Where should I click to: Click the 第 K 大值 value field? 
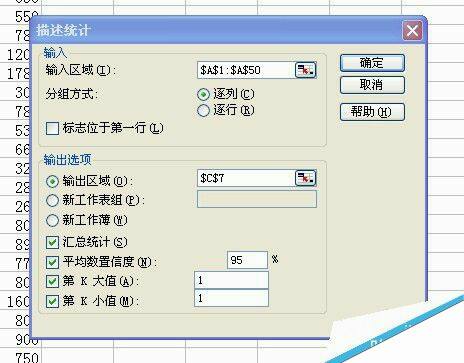point(231,280)
